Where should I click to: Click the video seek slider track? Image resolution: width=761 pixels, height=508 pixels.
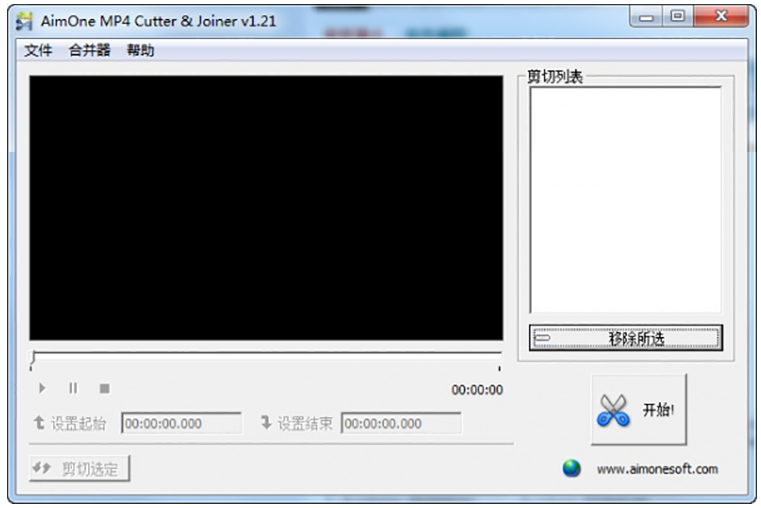tap(265, 355)
